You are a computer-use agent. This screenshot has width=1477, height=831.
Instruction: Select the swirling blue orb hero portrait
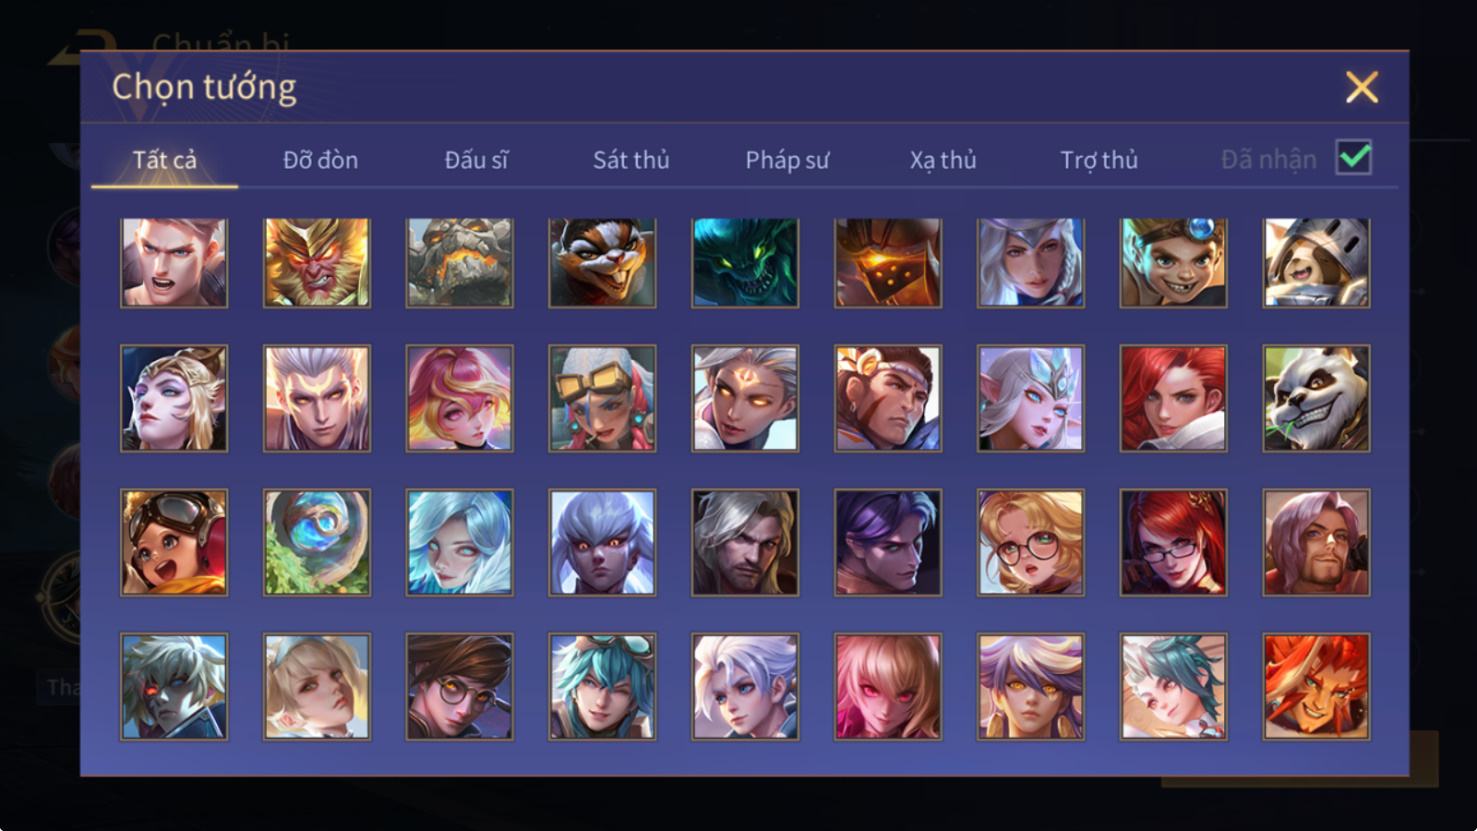pos(317,542)
